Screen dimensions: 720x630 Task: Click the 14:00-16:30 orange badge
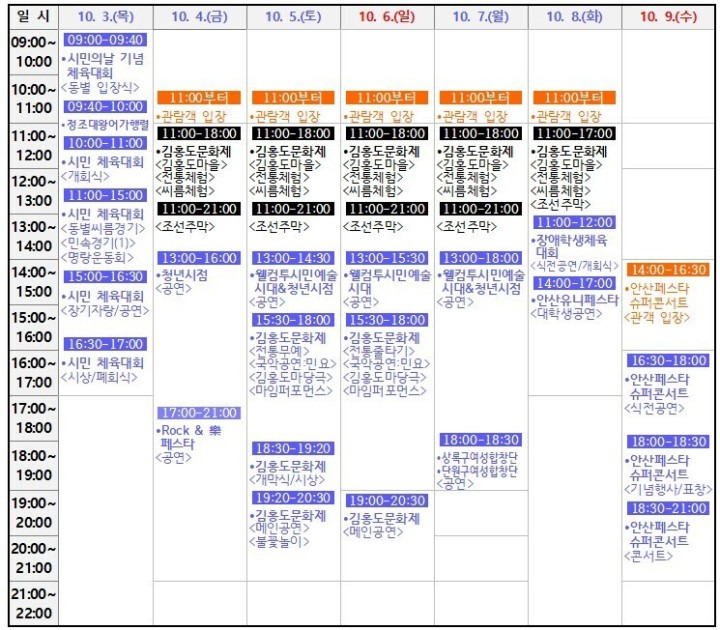pyautogui.click(x=668, y=270)
